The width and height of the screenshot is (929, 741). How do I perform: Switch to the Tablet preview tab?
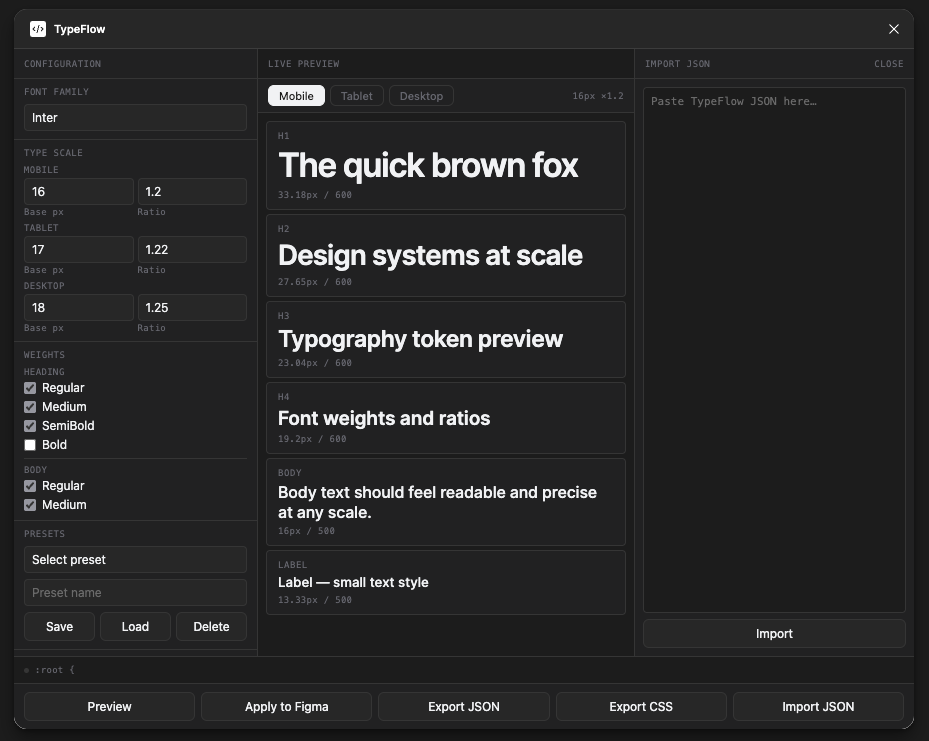[357, 96]
